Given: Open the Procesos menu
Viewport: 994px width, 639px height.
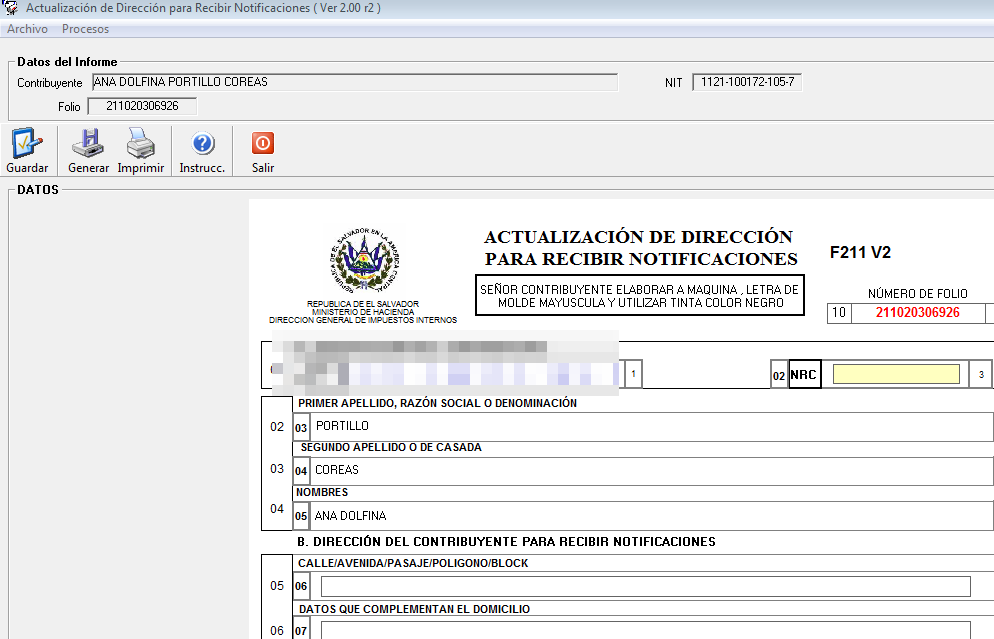Looking at the screenshot, I should (85, 28).
